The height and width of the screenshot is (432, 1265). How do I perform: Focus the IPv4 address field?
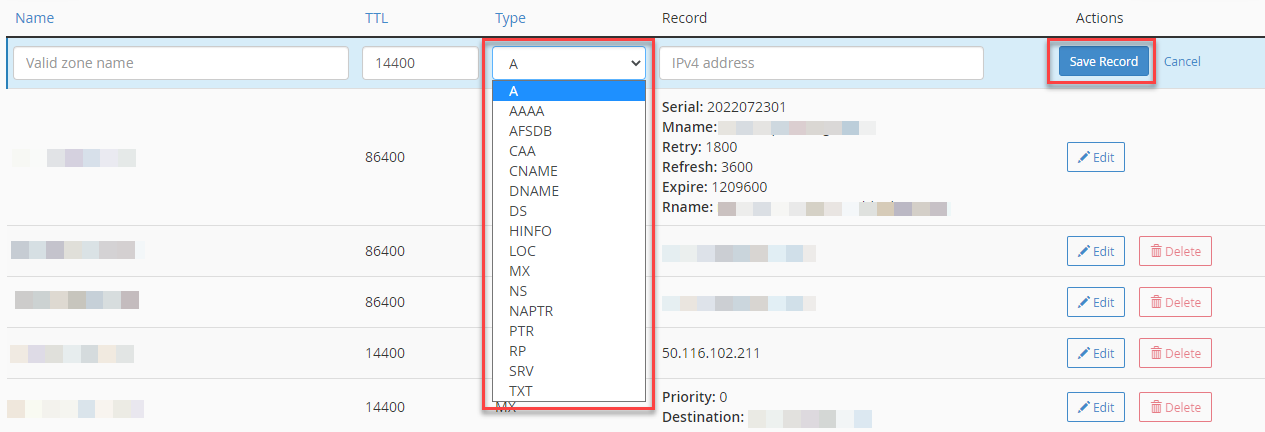pyautogui.click(x=821, y=63)
